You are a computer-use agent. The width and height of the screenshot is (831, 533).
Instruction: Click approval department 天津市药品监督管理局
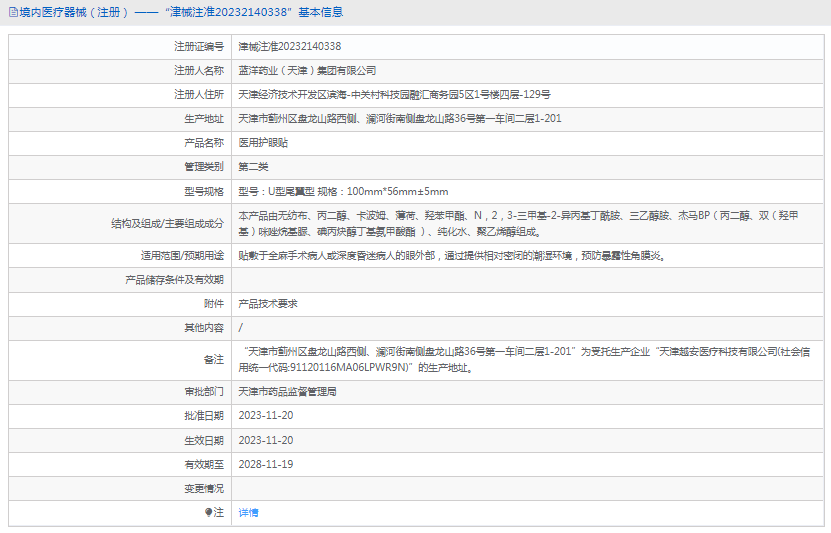click(287, 392)
